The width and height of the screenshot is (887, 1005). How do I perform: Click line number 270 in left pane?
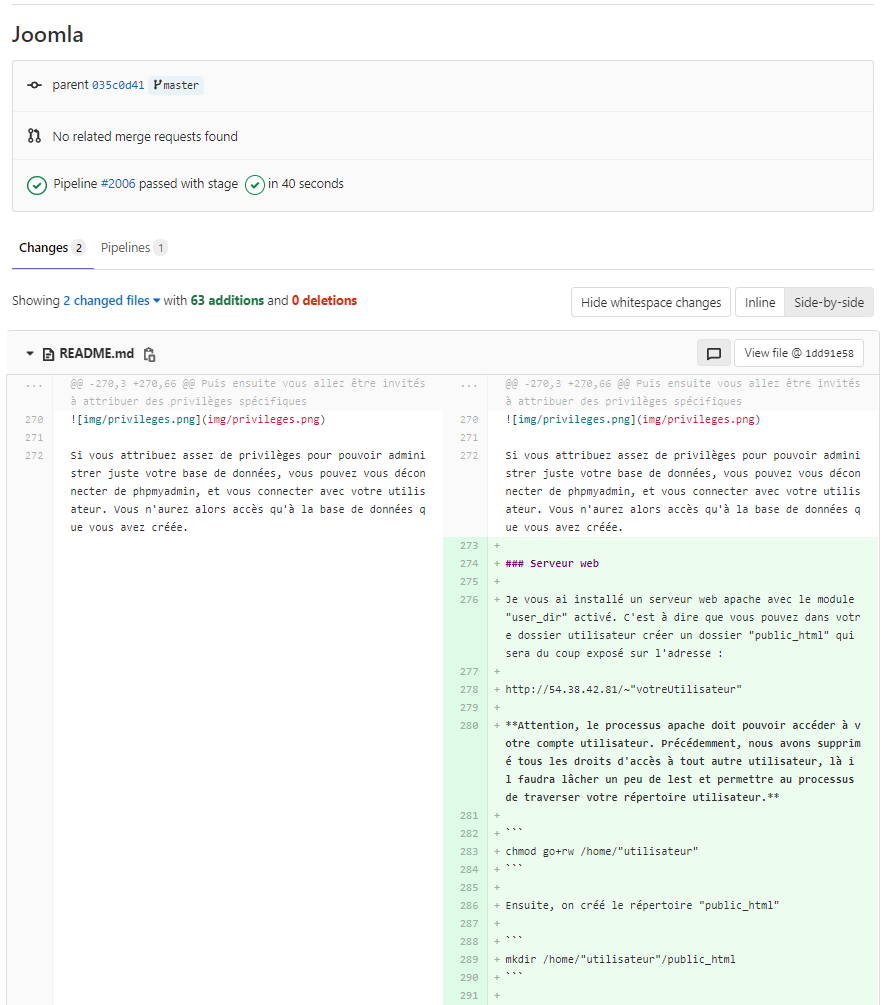(34, 420)
